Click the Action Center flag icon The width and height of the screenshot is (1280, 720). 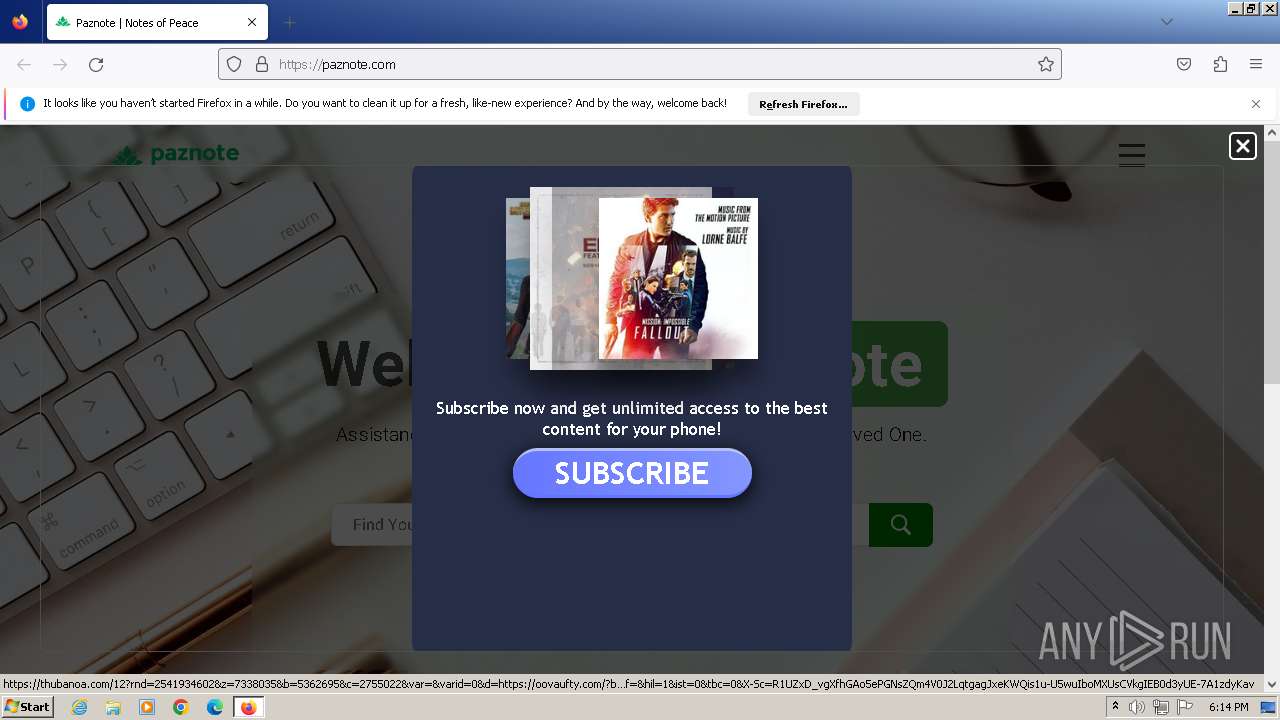point(1185,707)
